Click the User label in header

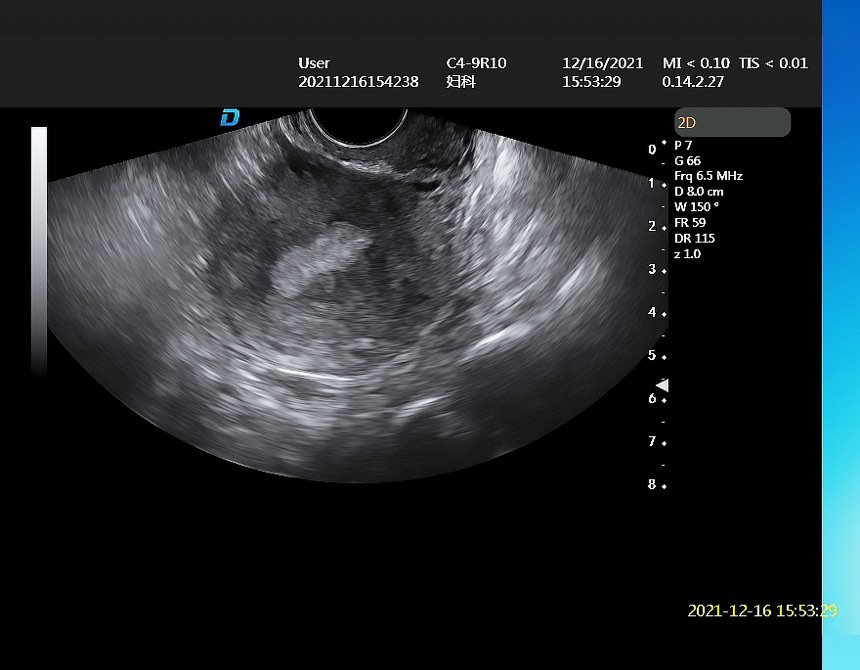point(314,63)
